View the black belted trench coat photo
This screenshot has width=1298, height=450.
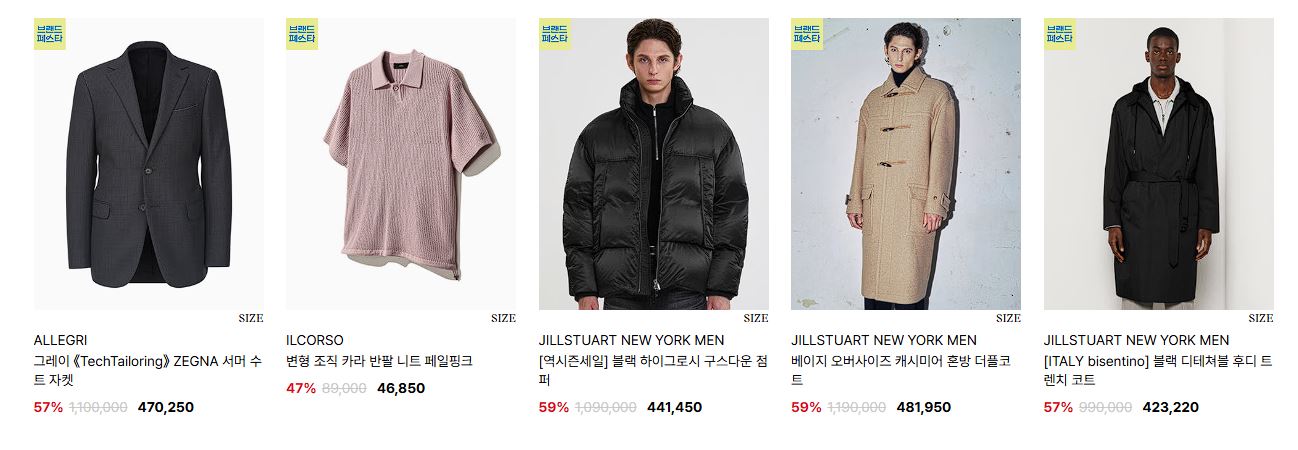click(1159, 164)
